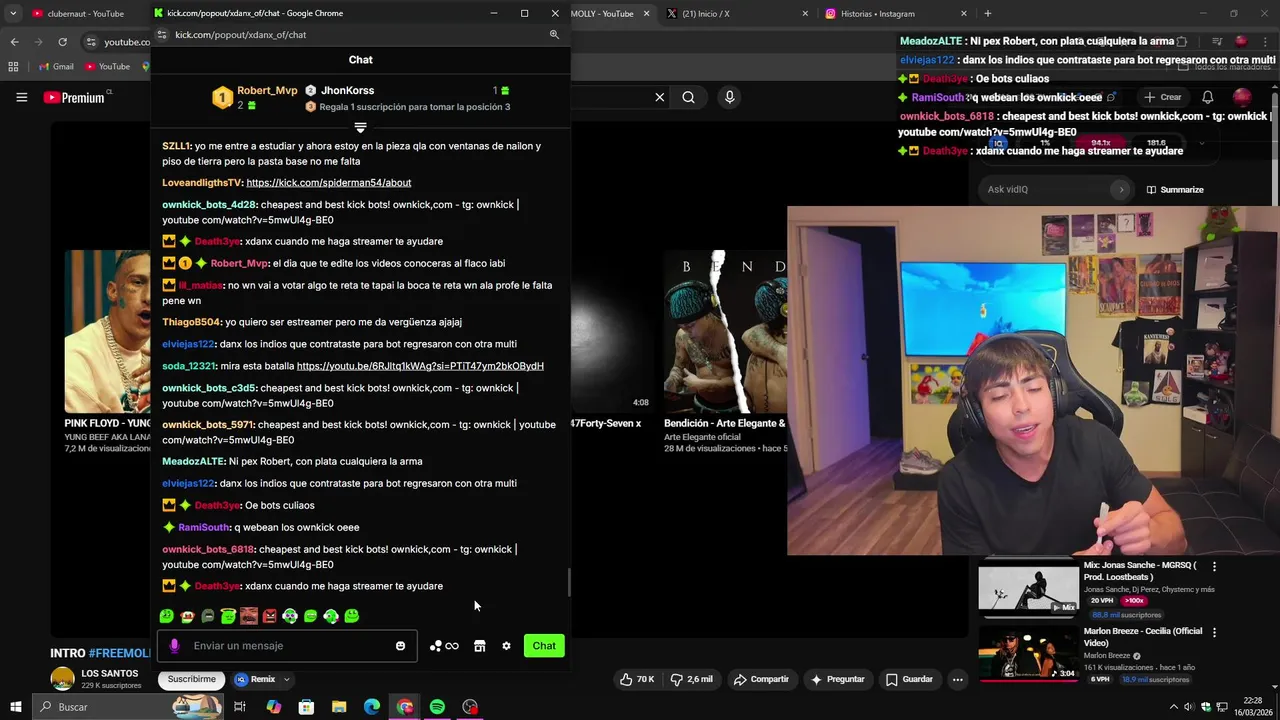Open the YouTube hamburger guide menu

pyautogui.click(x=21, y=97)
